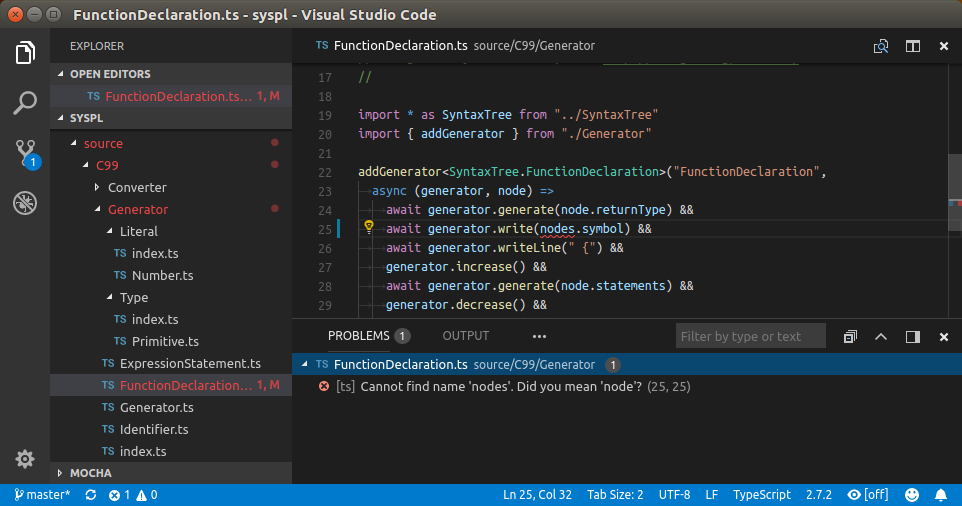Collapse the Literal folder
Viewport: 962px width, 506px height.
[138, 231]
